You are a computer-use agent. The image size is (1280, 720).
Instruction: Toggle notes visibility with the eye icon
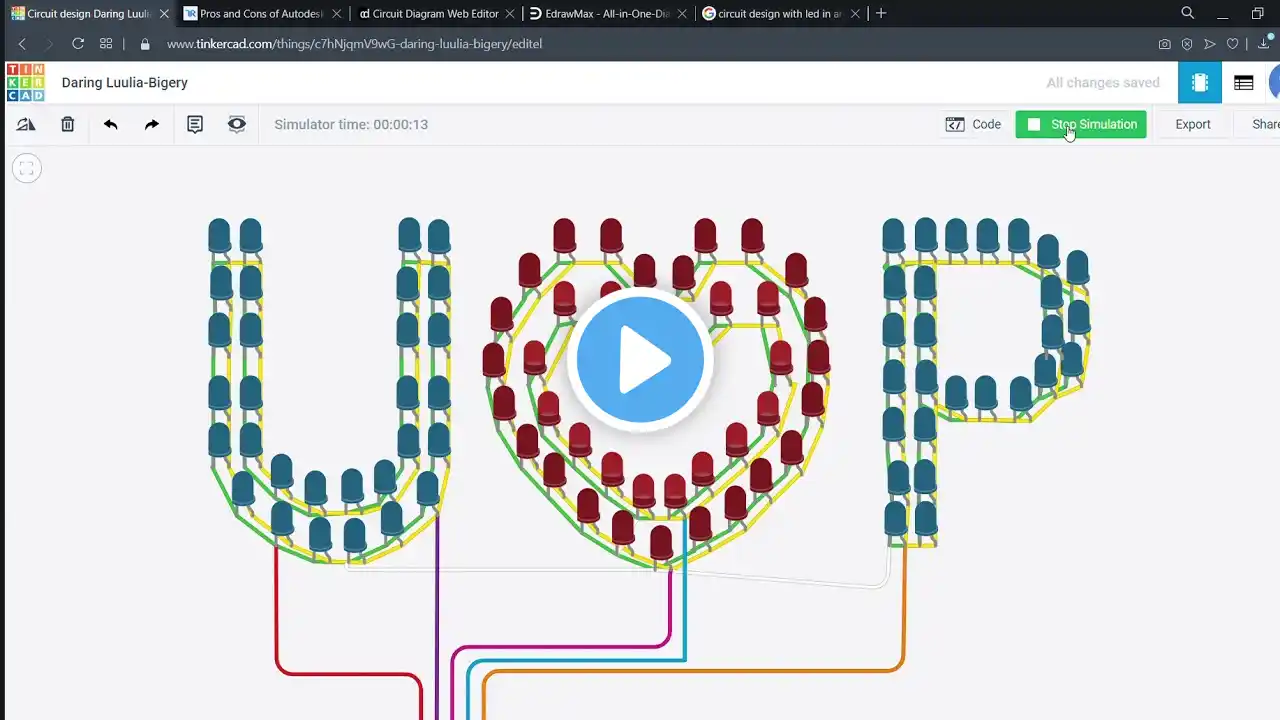coord(237,124)
